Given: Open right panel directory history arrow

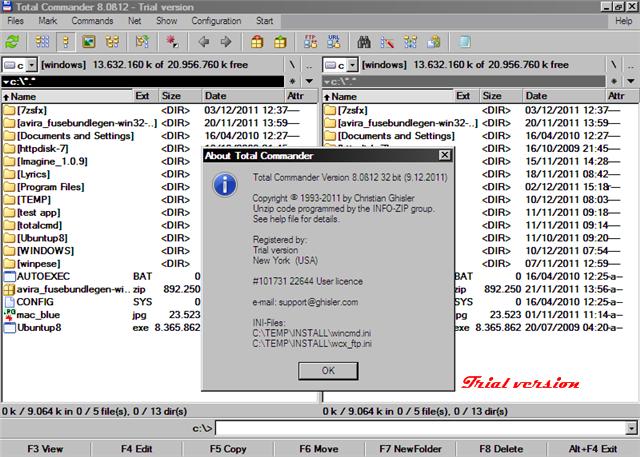Looking at the screenshot, I should point(631,81).
